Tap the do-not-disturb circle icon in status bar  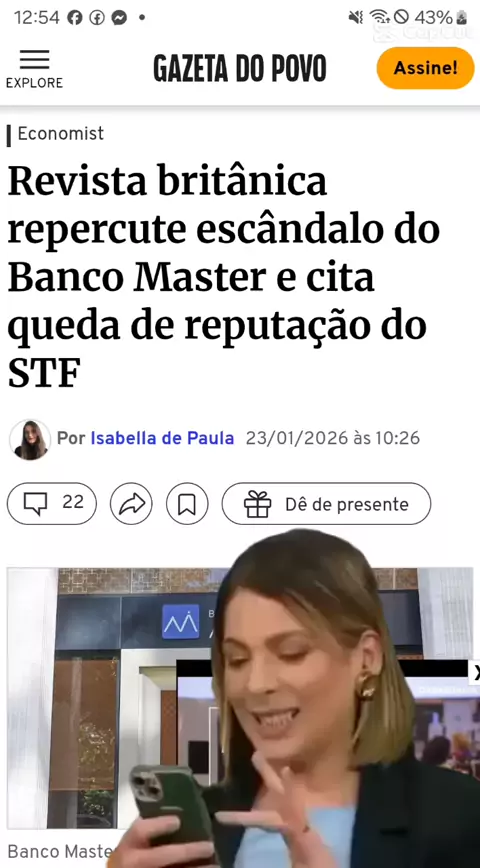tap(401, 17)
